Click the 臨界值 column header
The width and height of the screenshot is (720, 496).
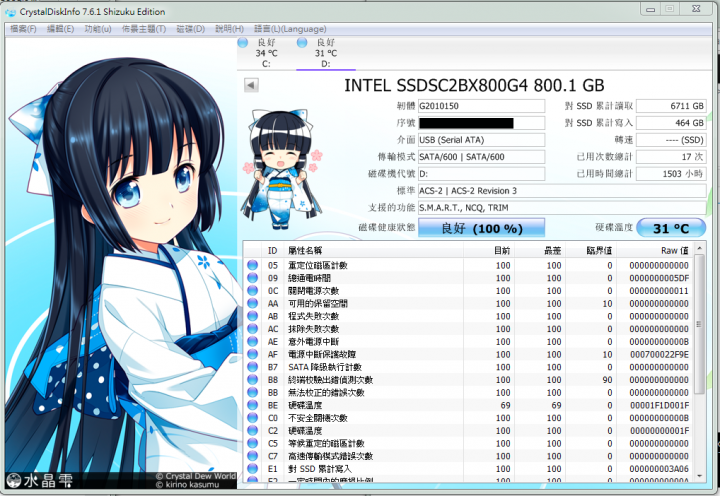pyautogui.click(x=591, y=250)
